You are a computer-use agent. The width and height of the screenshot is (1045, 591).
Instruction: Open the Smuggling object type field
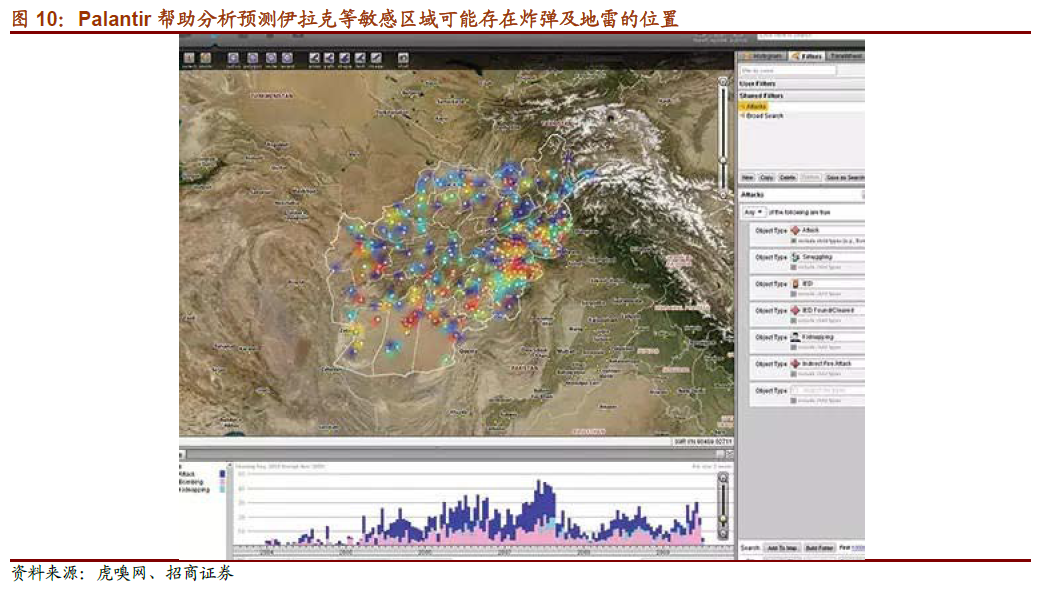pyautogui.click(x=827, y=257)
